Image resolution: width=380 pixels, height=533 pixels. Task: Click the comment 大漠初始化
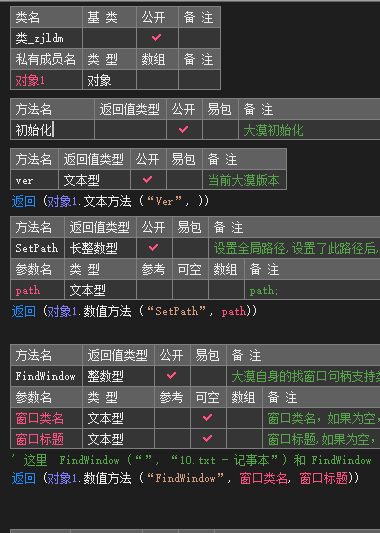pos(274,130)
